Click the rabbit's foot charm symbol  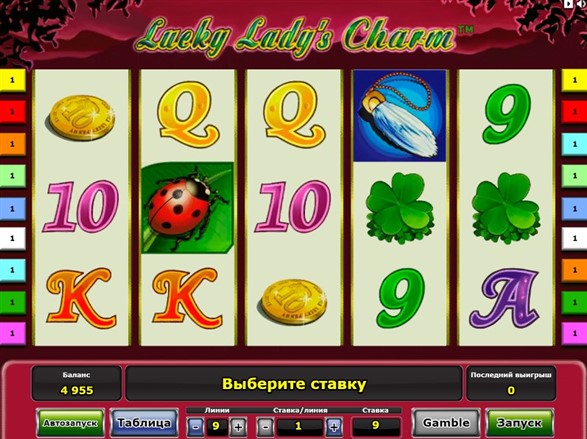400,116
